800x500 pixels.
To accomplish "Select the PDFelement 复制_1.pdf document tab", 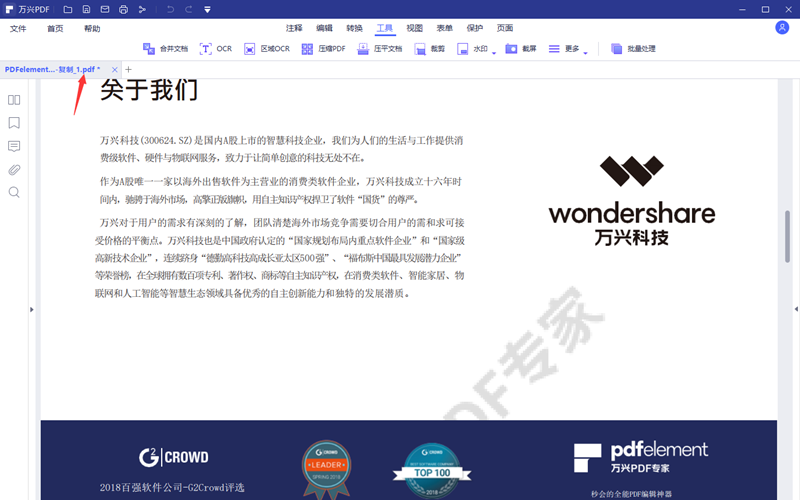I will [53, 69].
